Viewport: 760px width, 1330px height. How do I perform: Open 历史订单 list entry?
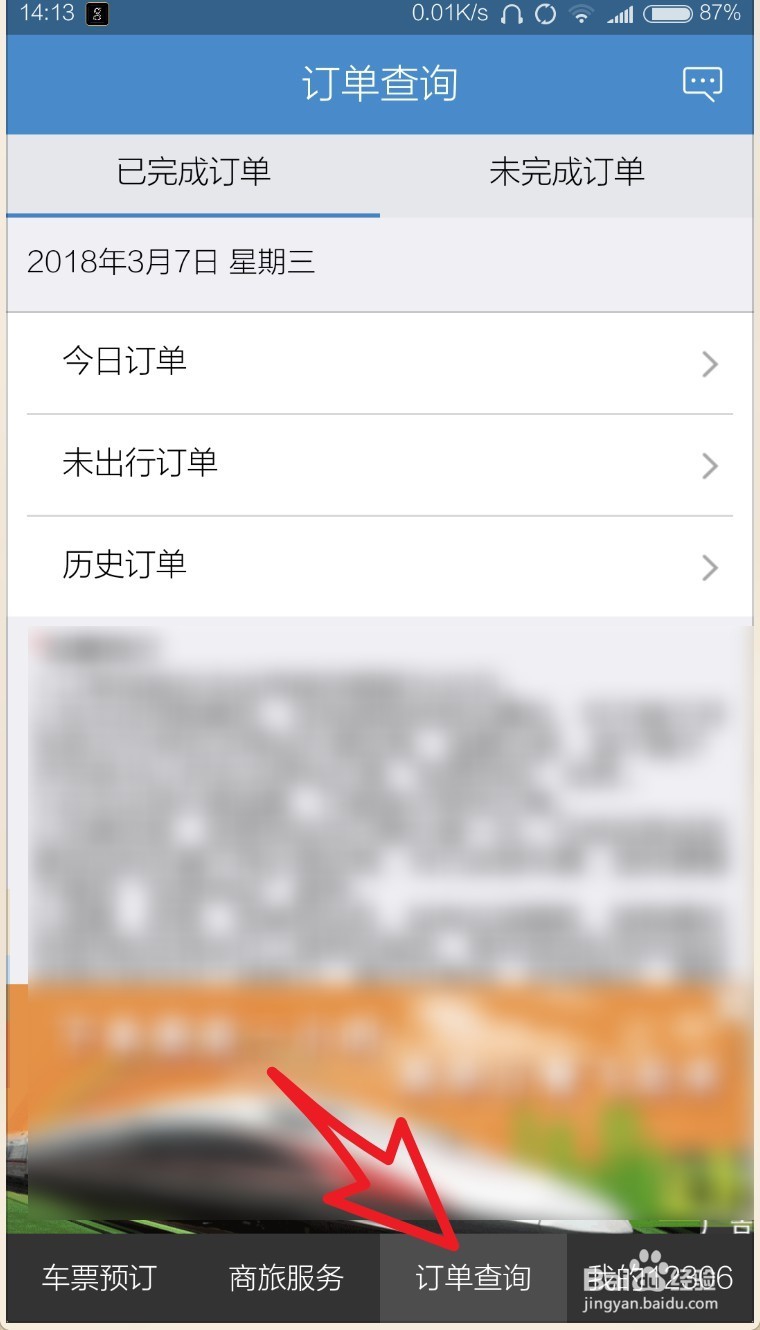point(380,567)
